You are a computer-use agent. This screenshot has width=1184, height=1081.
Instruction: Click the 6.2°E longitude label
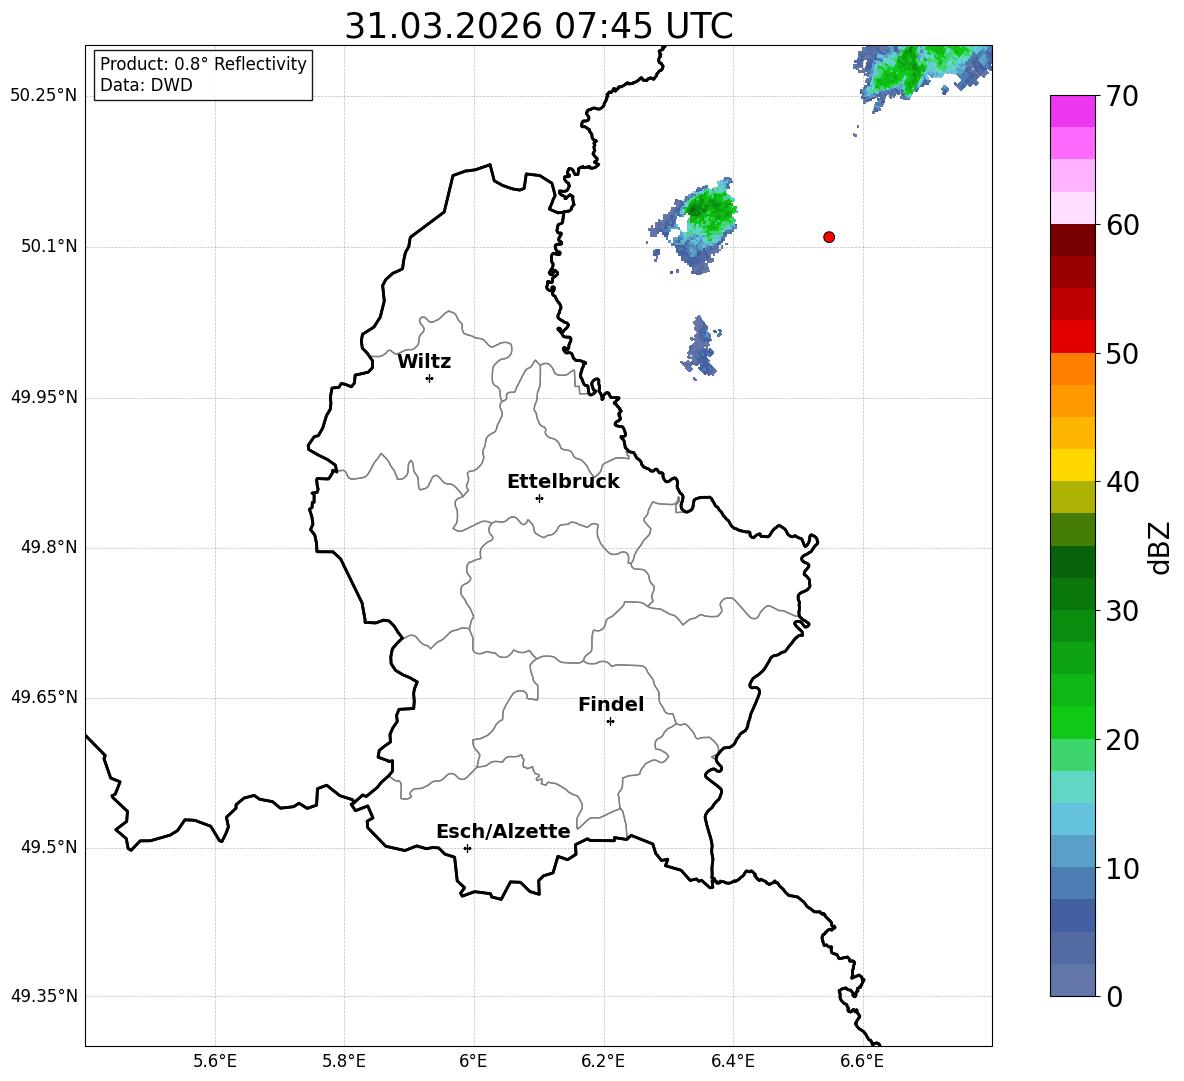(x=603, y=1061)
